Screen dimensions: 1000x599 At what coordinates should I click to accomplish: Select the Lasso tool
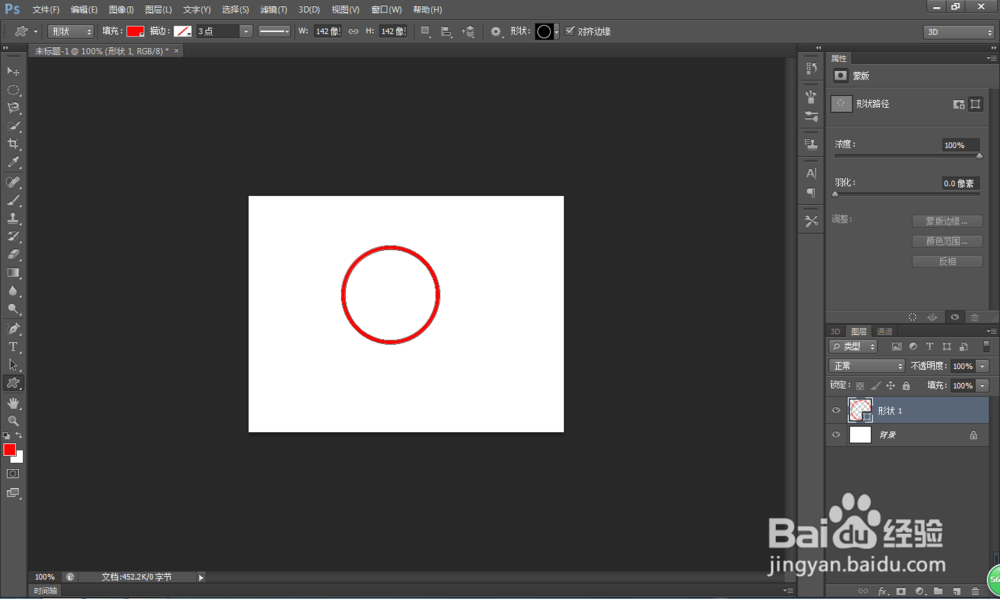pyautogui.click(x=13, y=108)
